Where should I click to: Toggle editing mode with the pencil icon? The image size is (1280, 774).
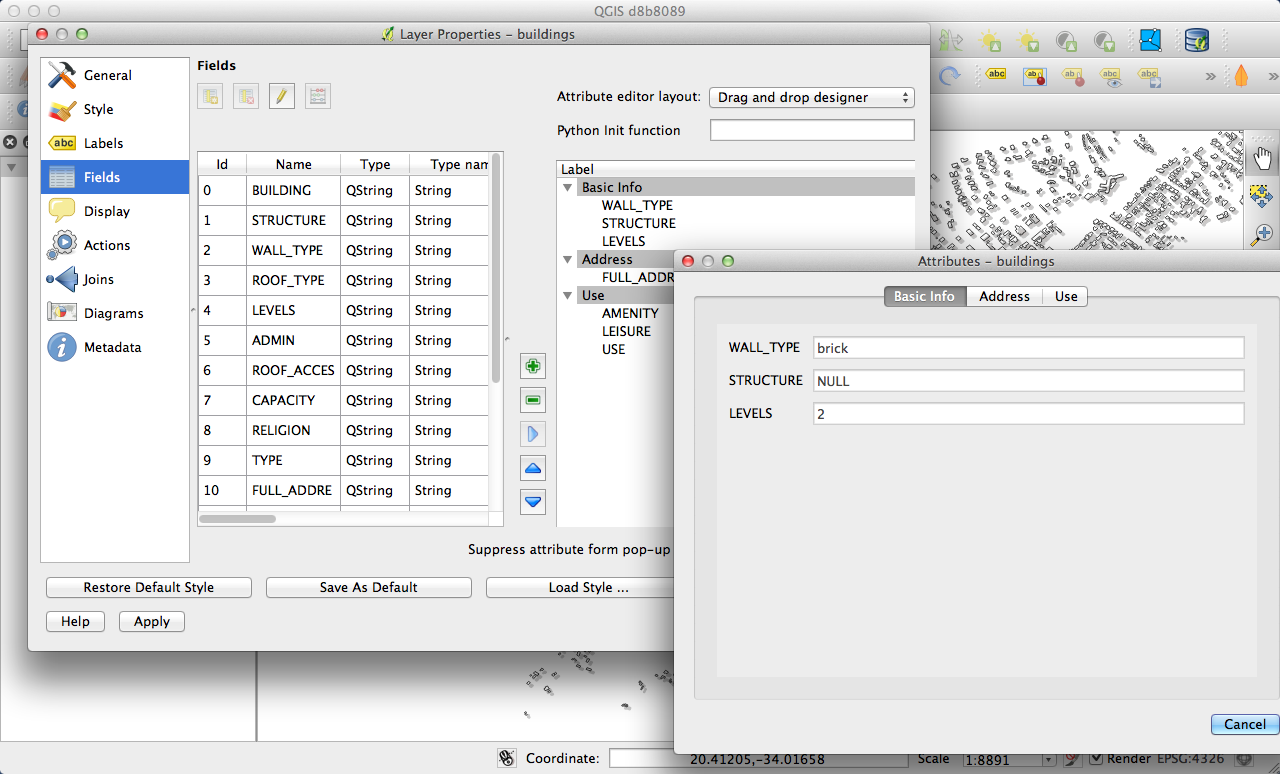(x=282, y=96)
